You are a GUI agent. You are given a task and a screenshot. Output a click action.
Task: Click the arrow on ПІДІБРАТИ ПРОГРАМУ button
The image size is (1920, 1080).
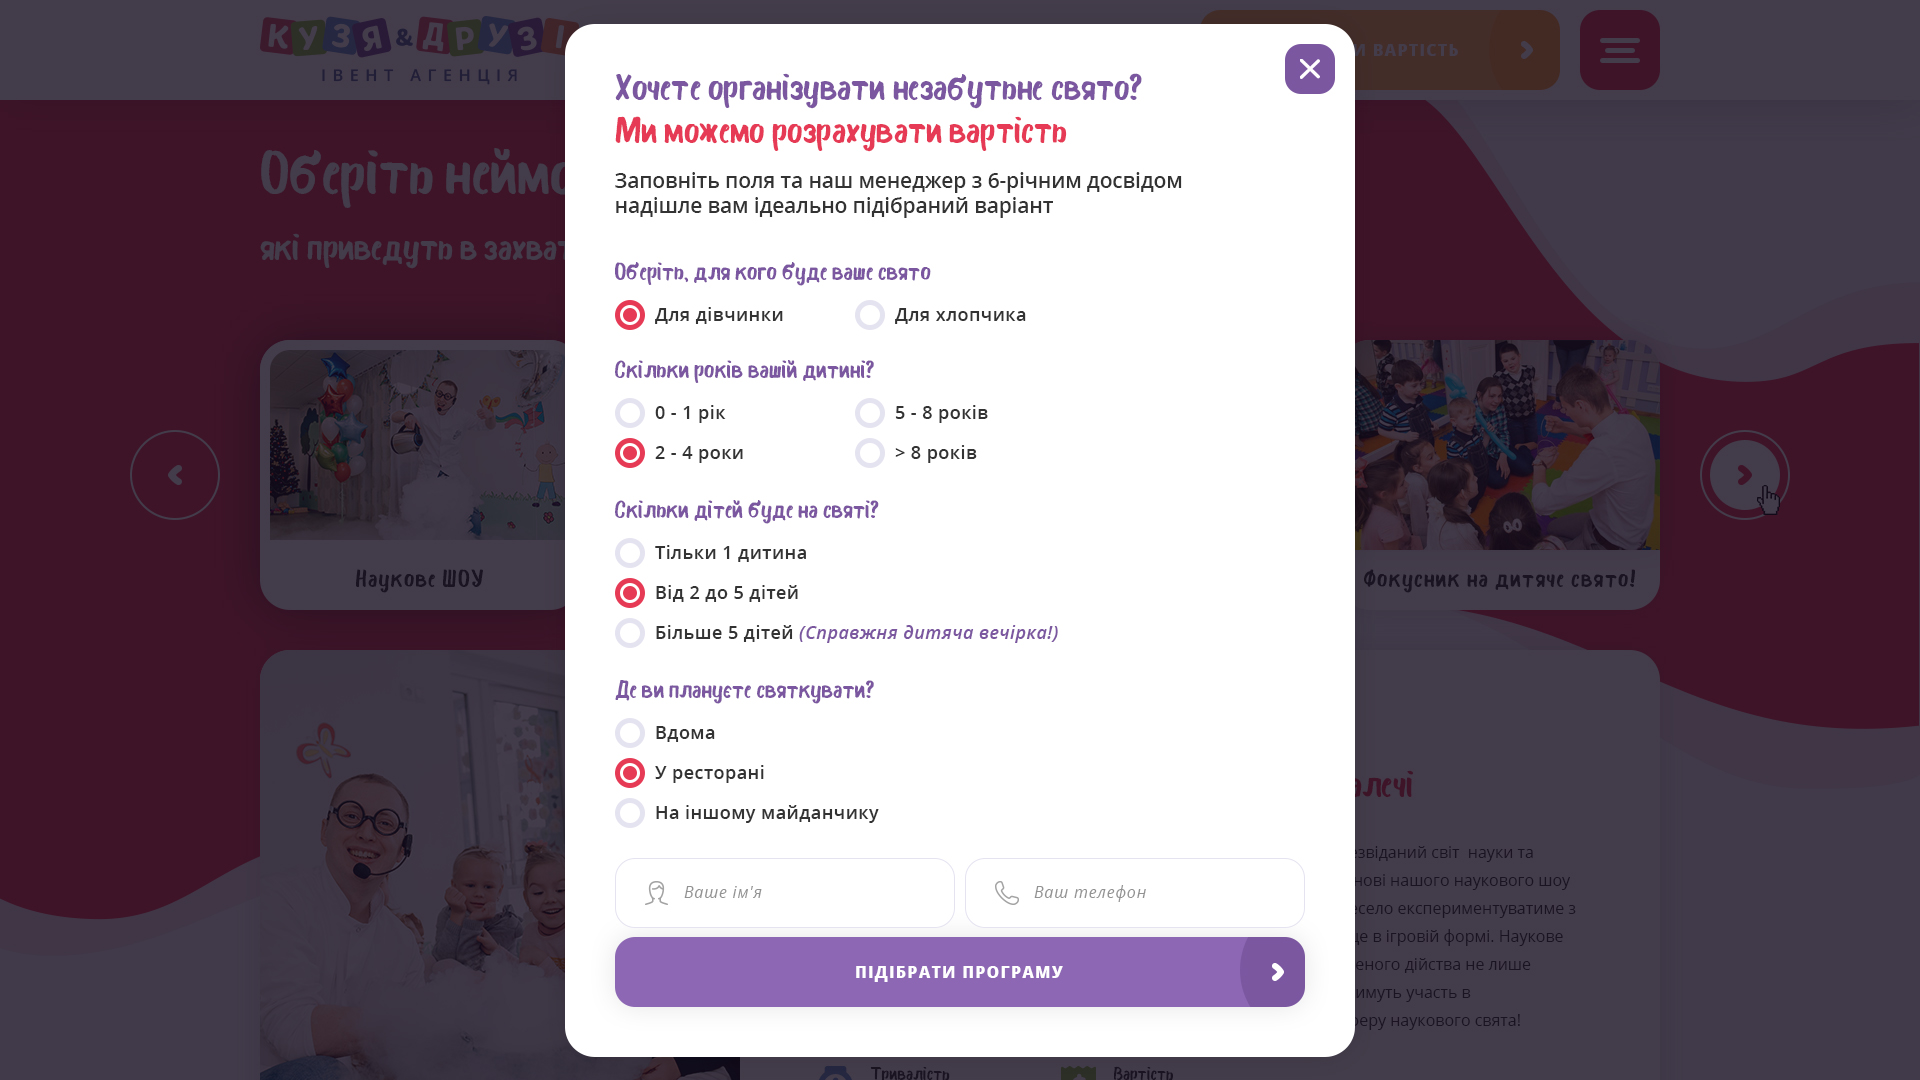[1276, 972]
